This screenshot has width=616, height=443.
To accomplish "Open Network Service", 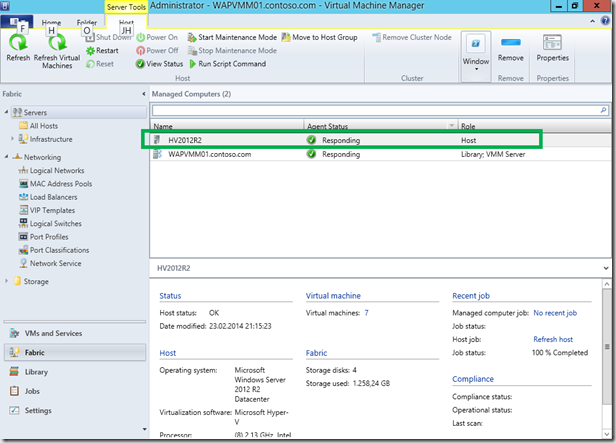I will (x=50, y=264).
